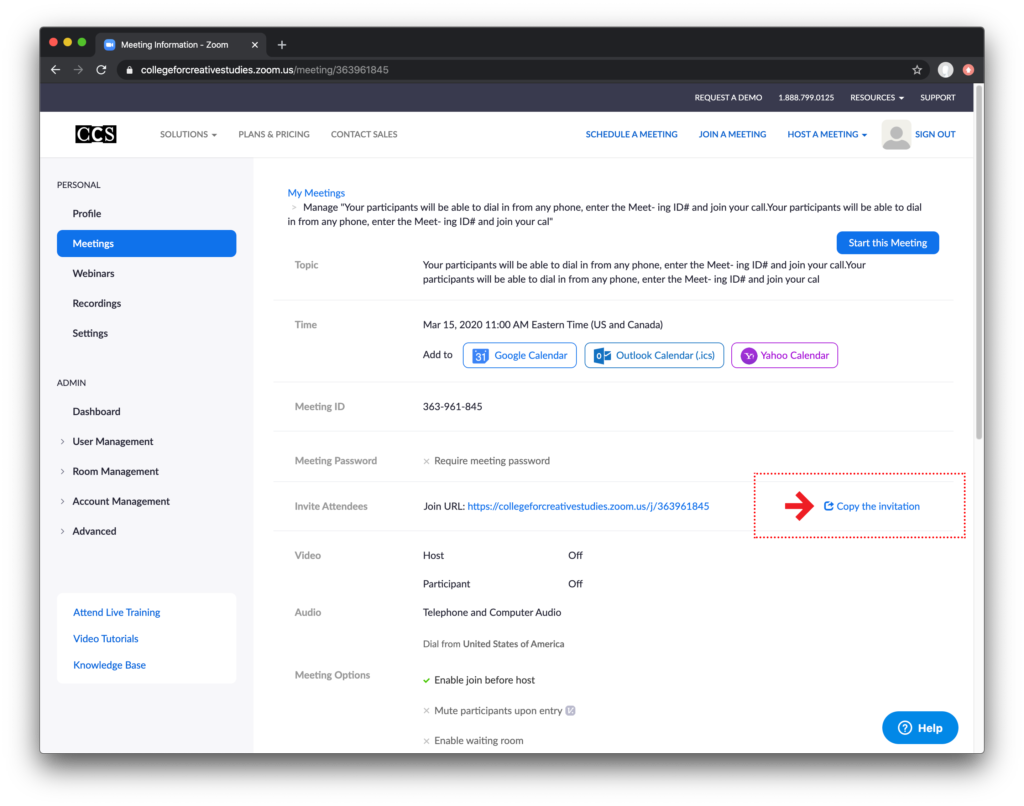Add meeting to Google Calendar
Image resolution: width=1024 pixels, height=806 pixels.
click(520, 355)
